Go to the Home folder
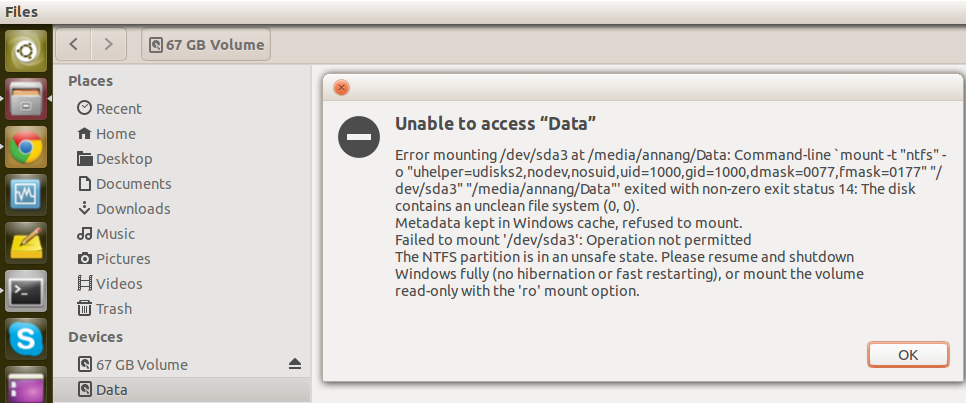This screenshot has width=966, height=403. 115,133
